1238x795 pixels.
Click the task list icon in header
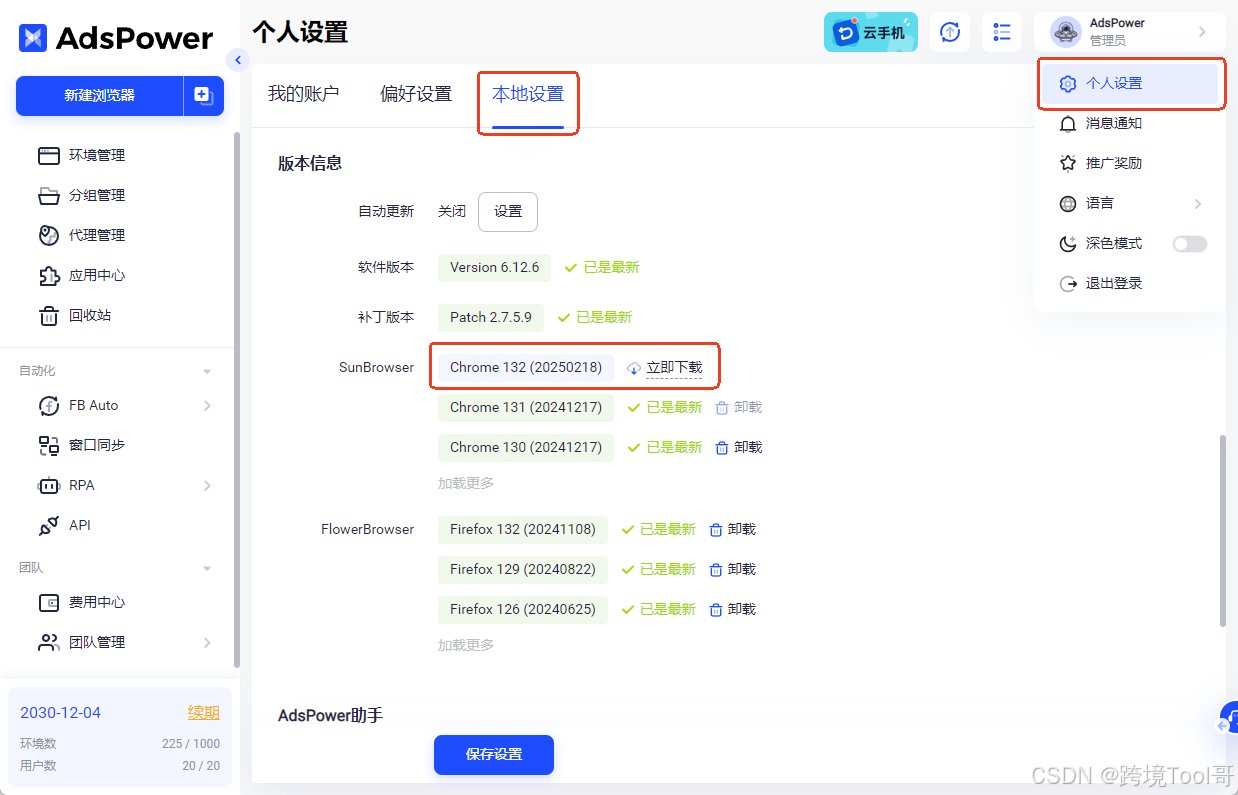point(1002,32)
